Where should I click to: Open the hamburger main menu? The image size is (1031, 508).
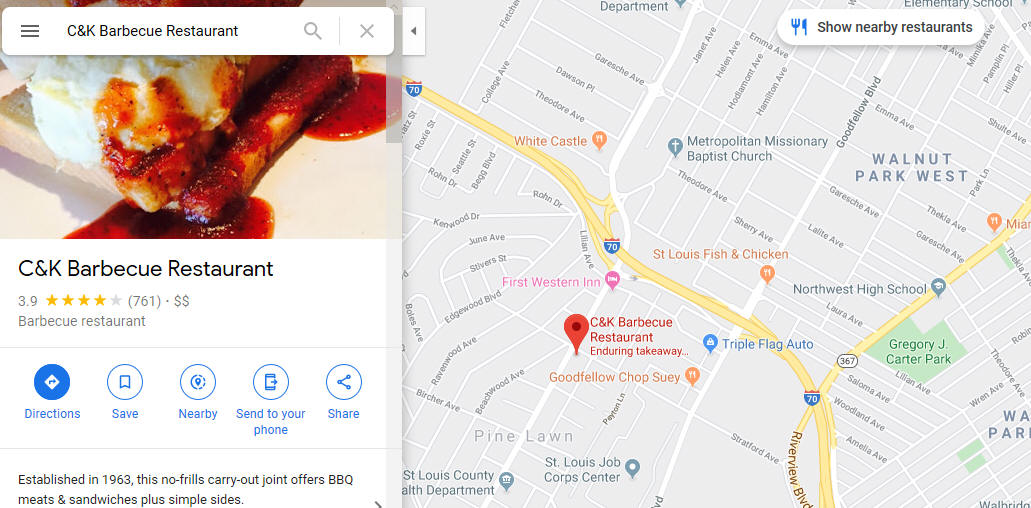coord(30,31)
